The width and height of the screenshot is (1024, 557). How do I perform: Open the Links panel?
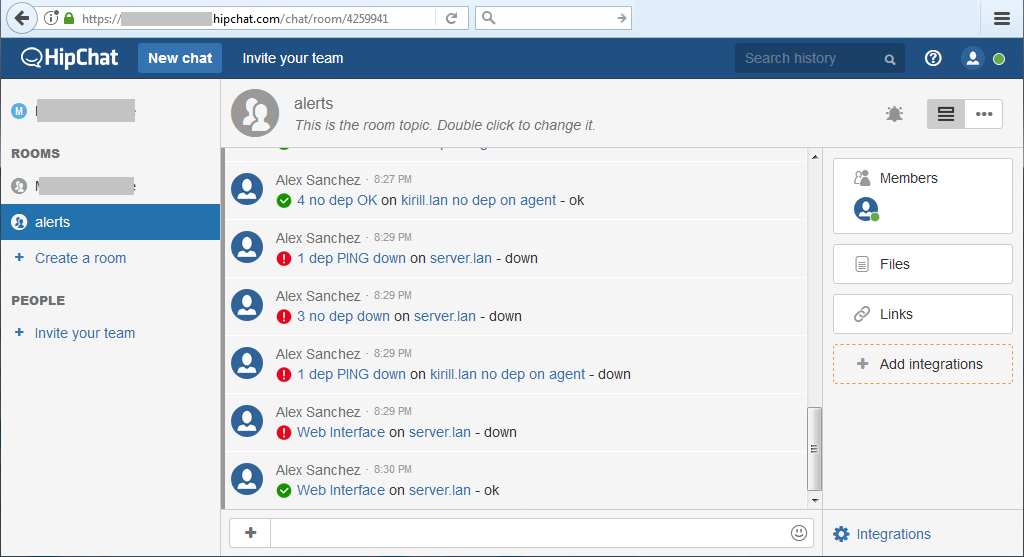tap(923, 314)
